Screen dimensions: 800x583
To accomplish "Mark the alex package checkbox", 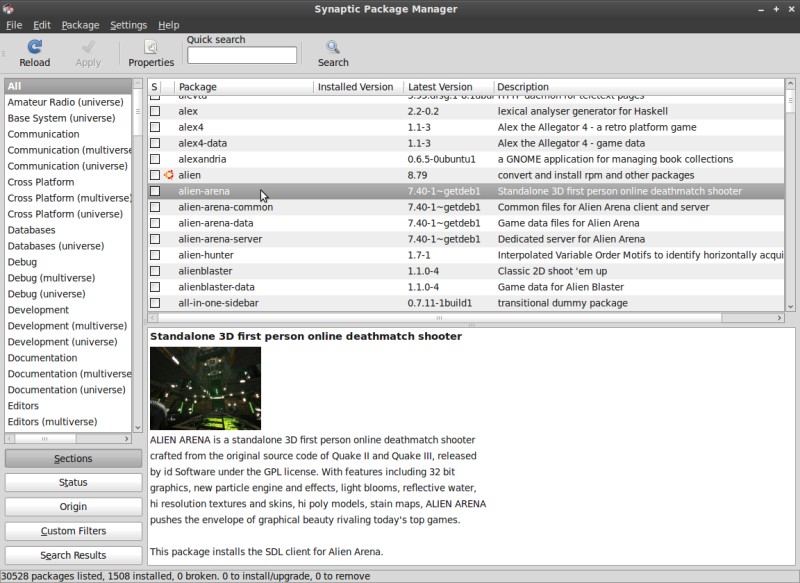I will (155, 111).
